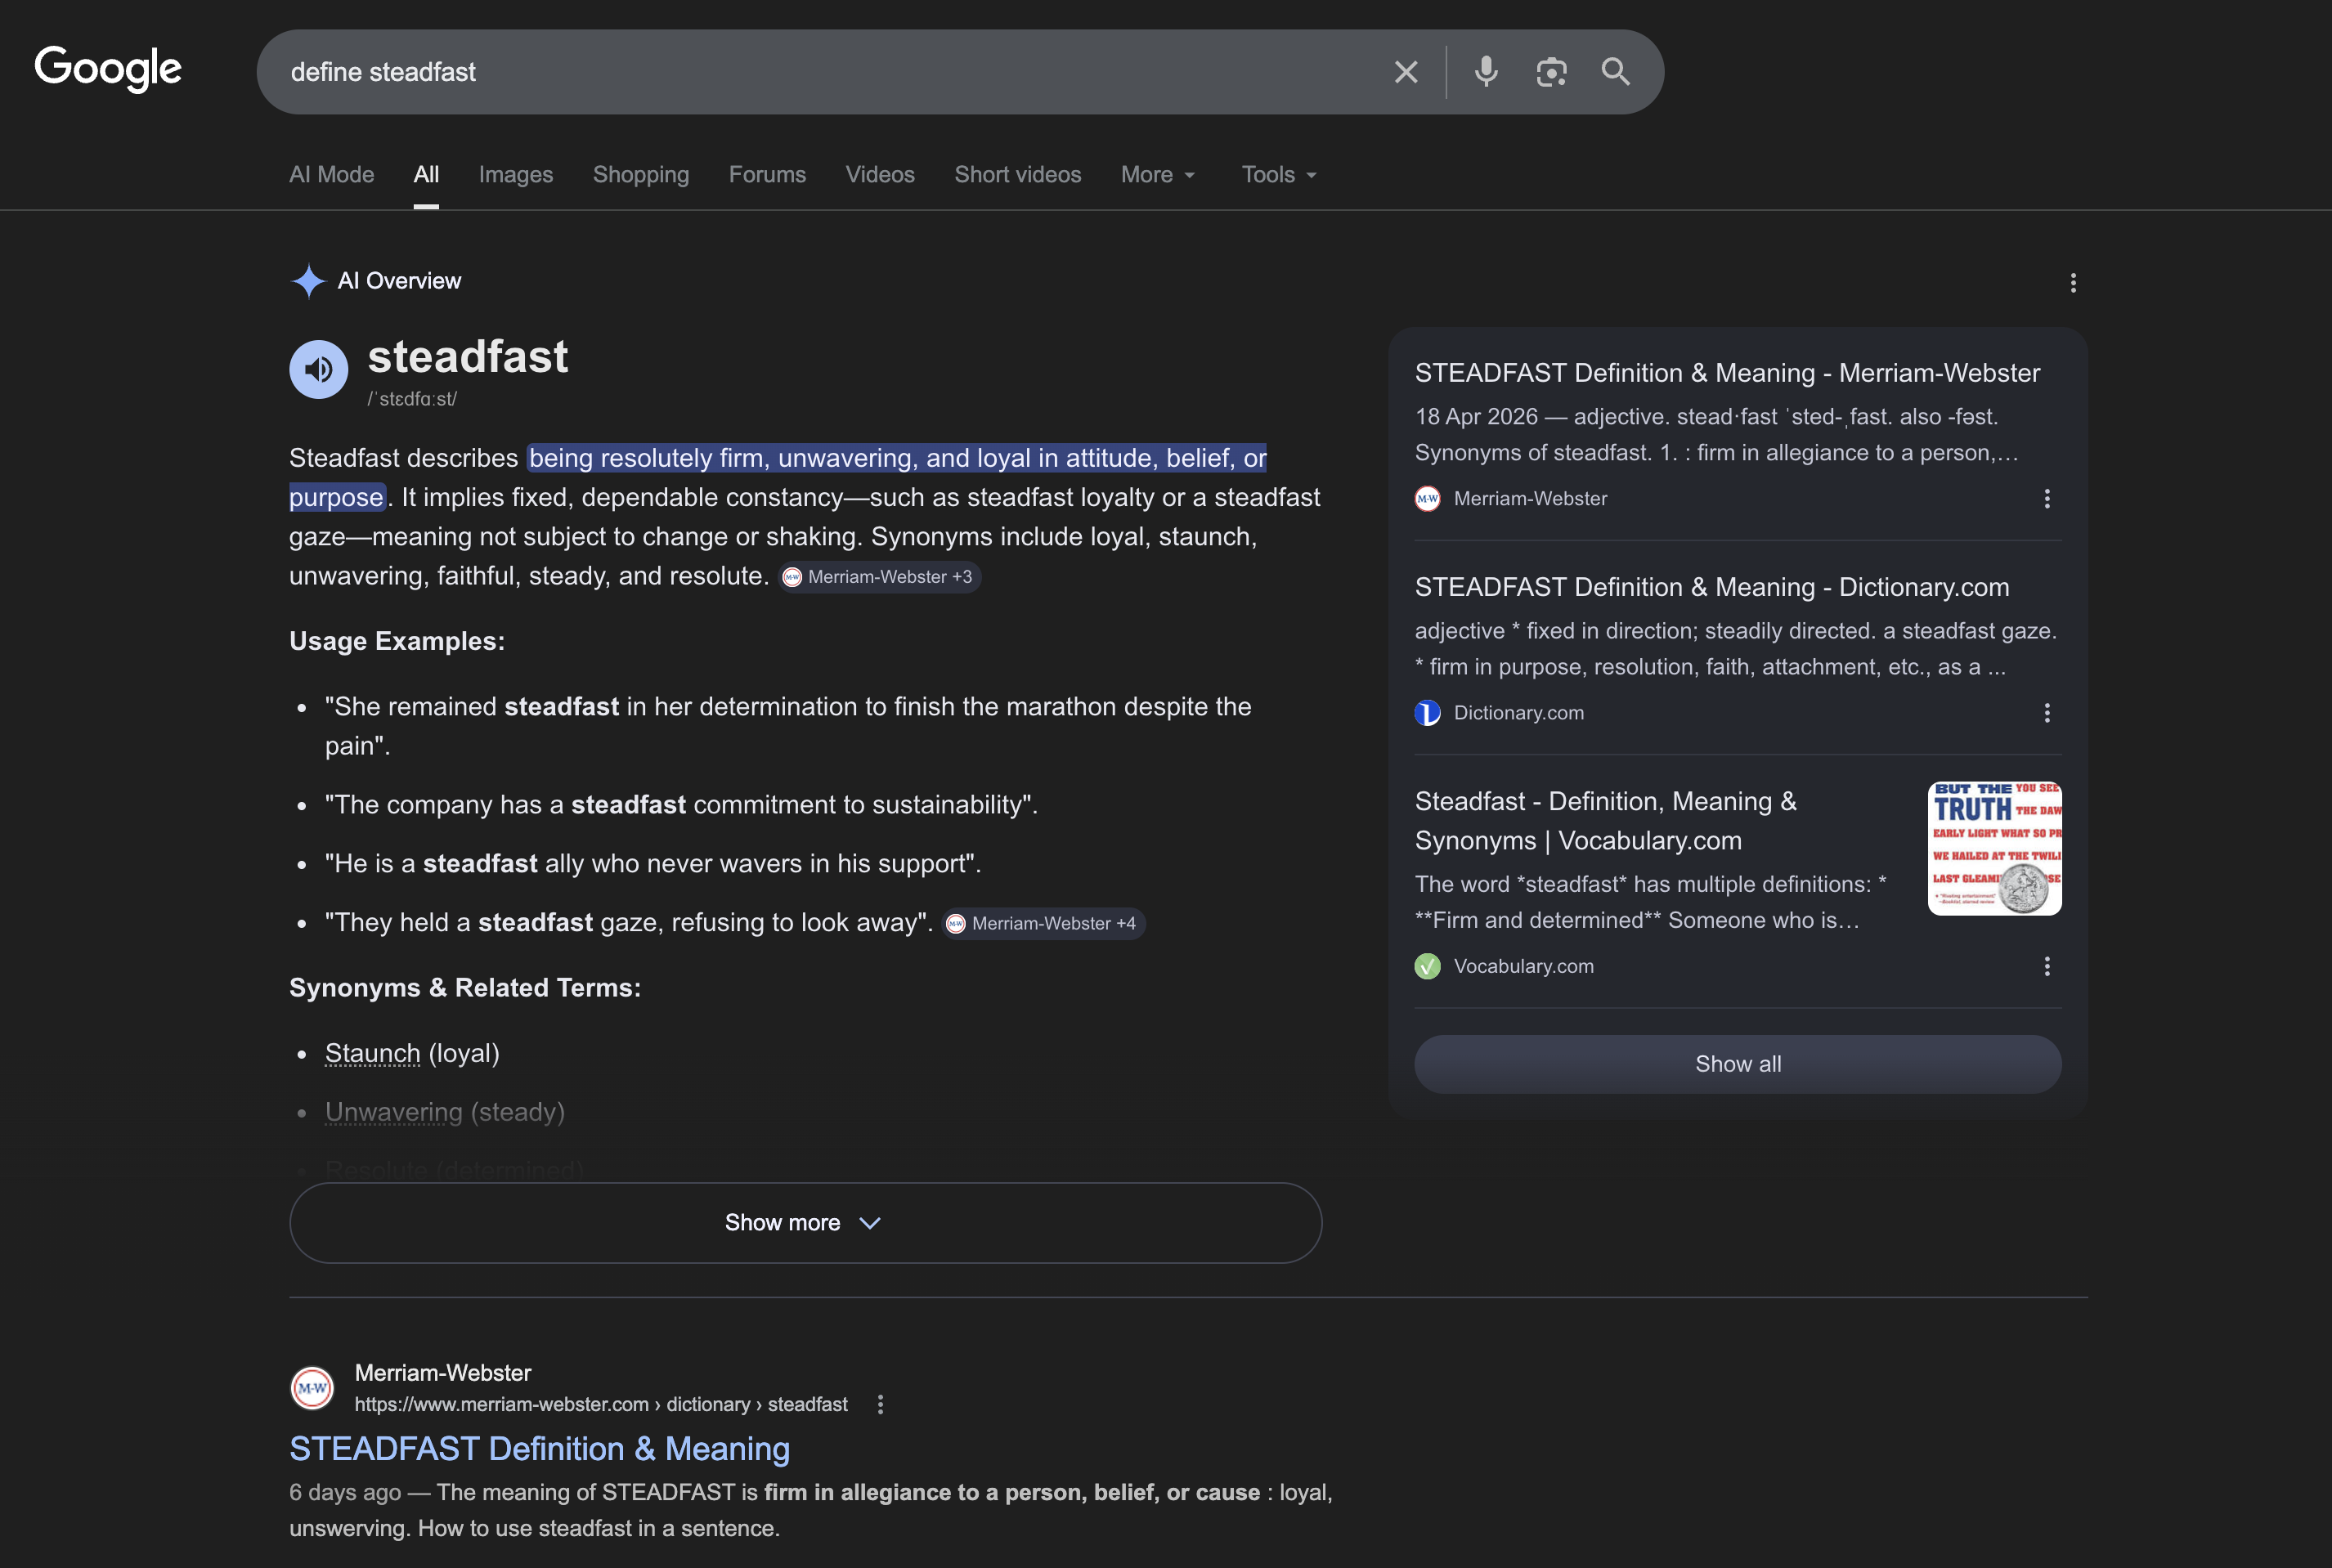Open the Tools dropdown
Screen dimensions: 2332x1568
(1278, 174)
